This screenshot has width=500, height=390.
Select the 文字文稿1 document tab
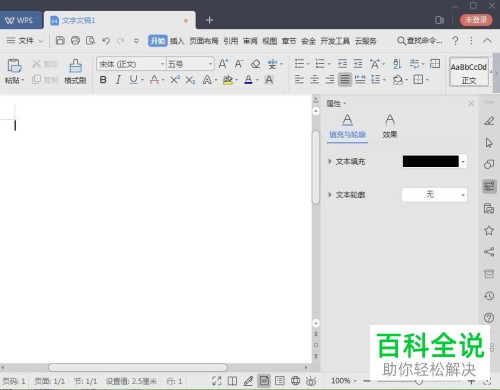coord(119,20)
